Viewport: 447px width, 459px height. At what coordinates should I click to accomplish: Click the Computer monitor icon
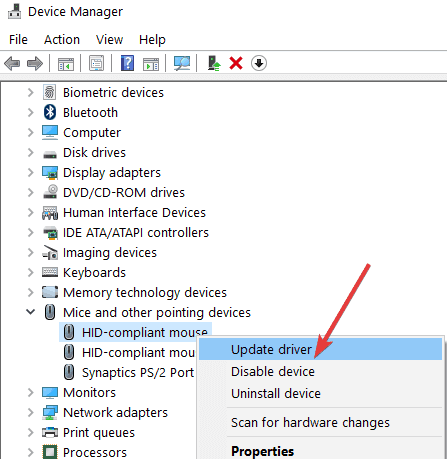(x=50, y=132)
